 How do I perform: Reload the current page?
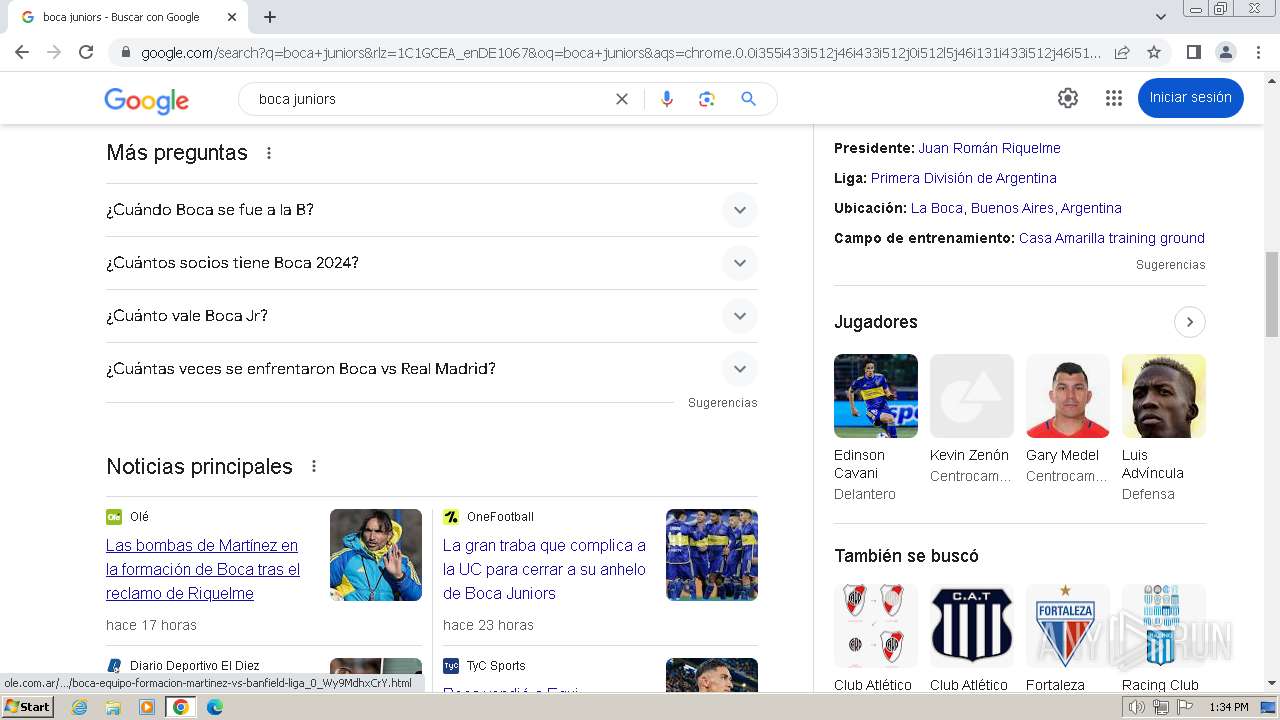[x=86, y=52]
